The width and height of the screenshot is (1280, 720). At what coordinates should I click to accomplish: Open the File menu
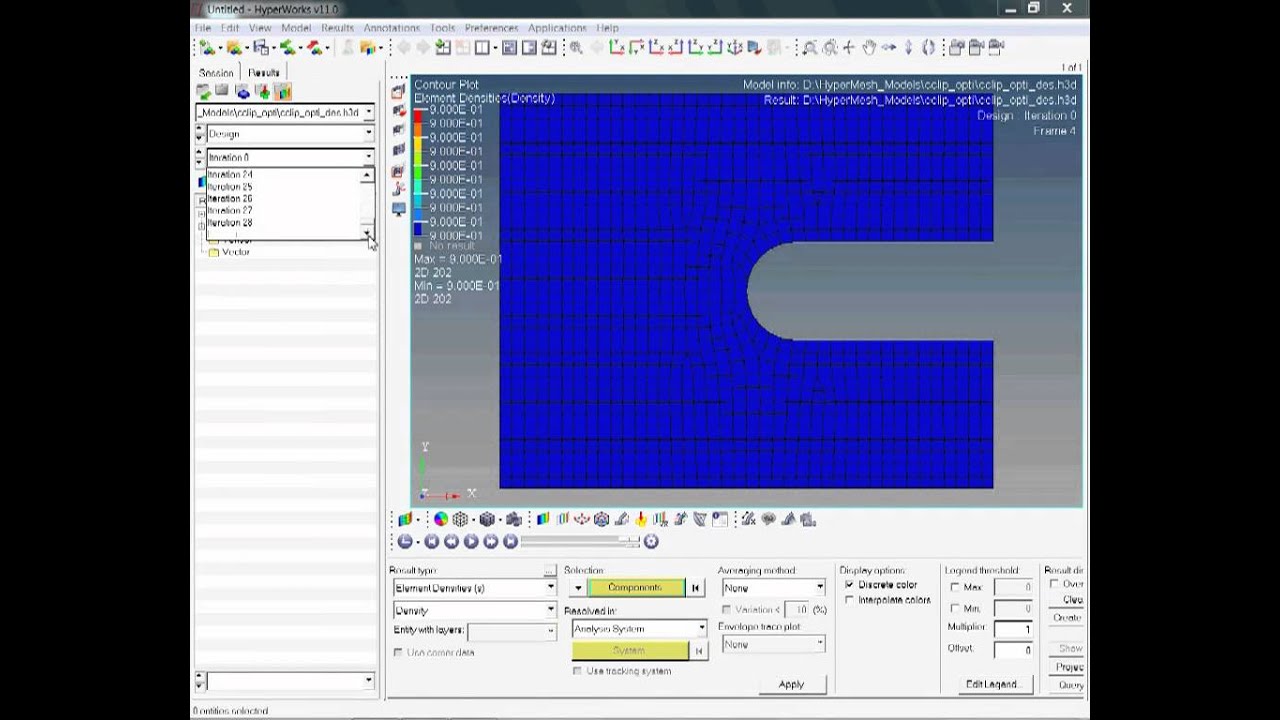(203, 28)
